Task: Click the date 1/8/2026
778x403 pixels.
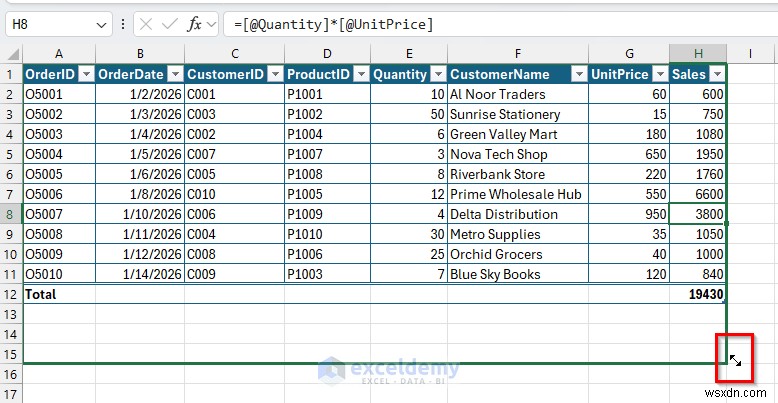Action: coord(140,194)
